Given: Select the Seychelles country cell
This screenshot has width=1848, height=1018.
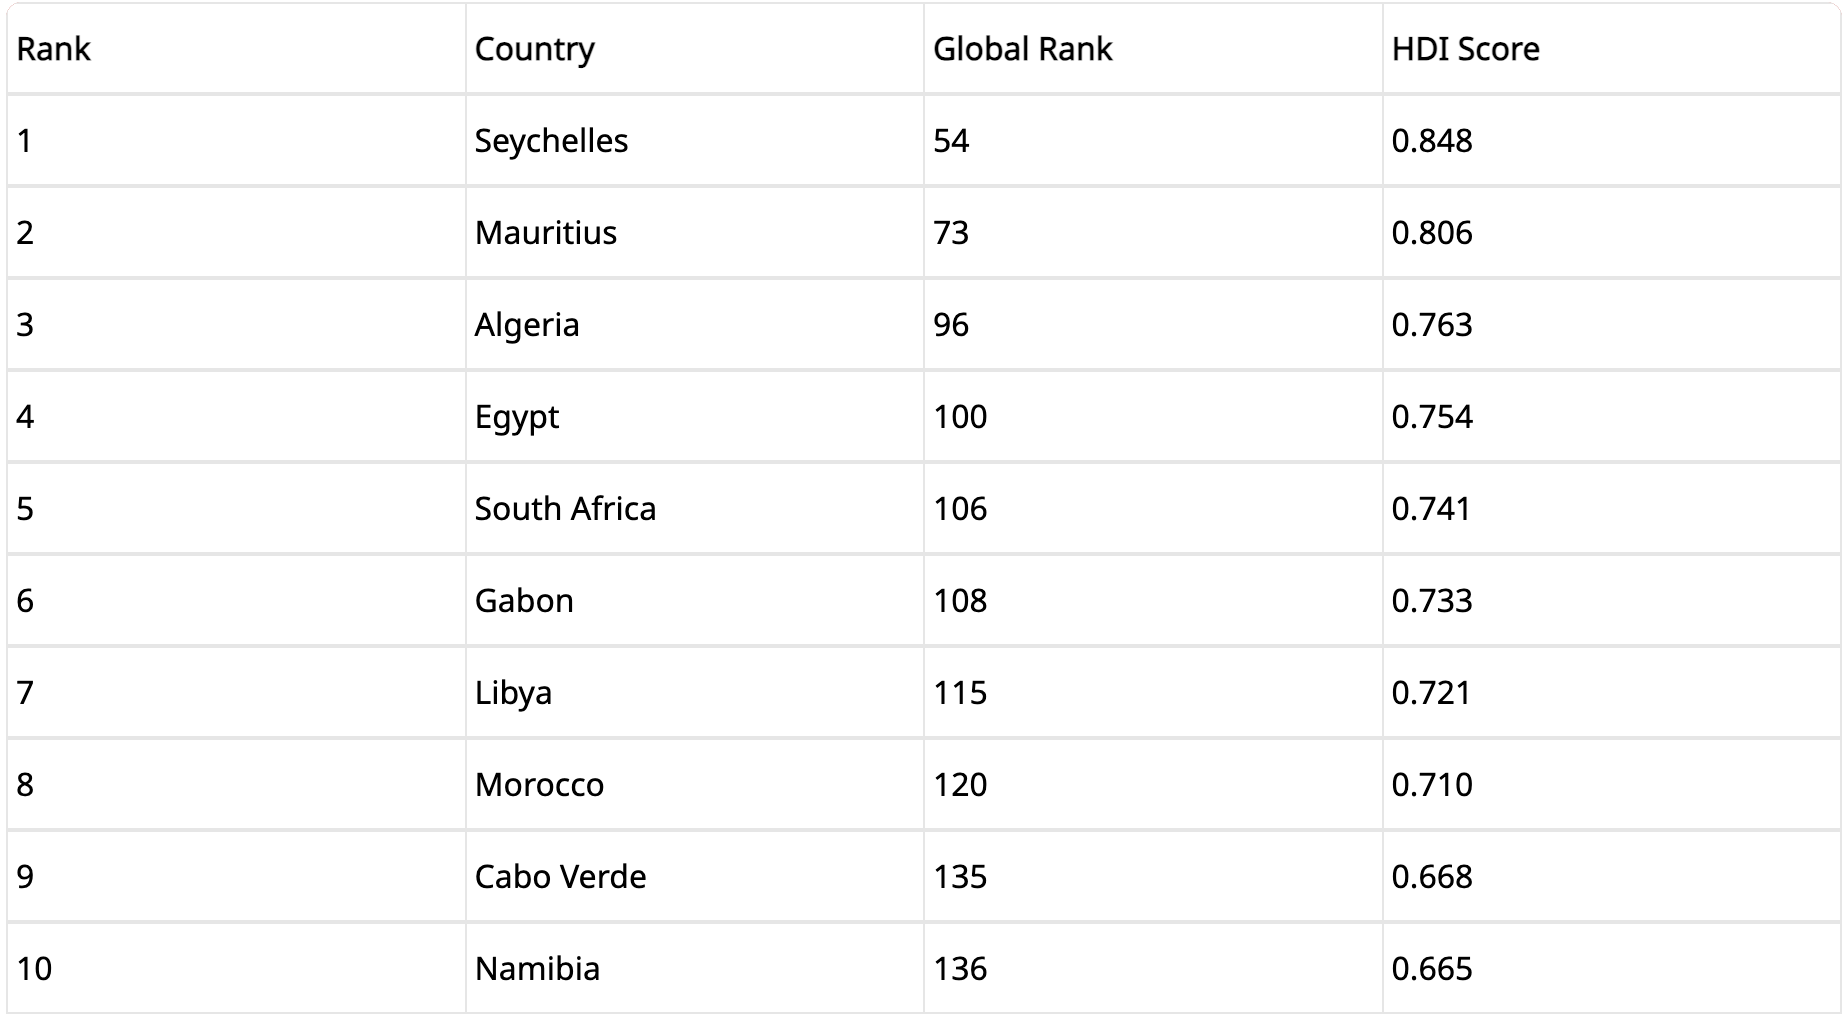Looking at the screenshot, I should [551, 141].
